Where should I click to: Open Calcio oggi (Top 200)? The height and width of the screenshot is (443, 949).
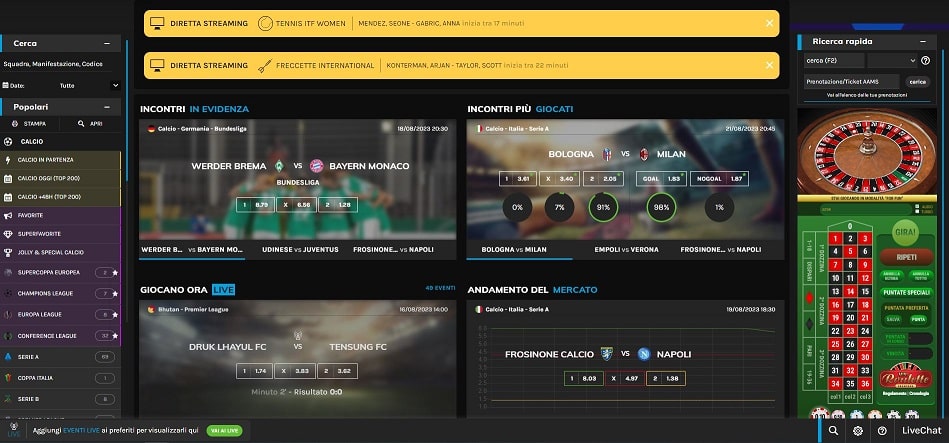61,179
